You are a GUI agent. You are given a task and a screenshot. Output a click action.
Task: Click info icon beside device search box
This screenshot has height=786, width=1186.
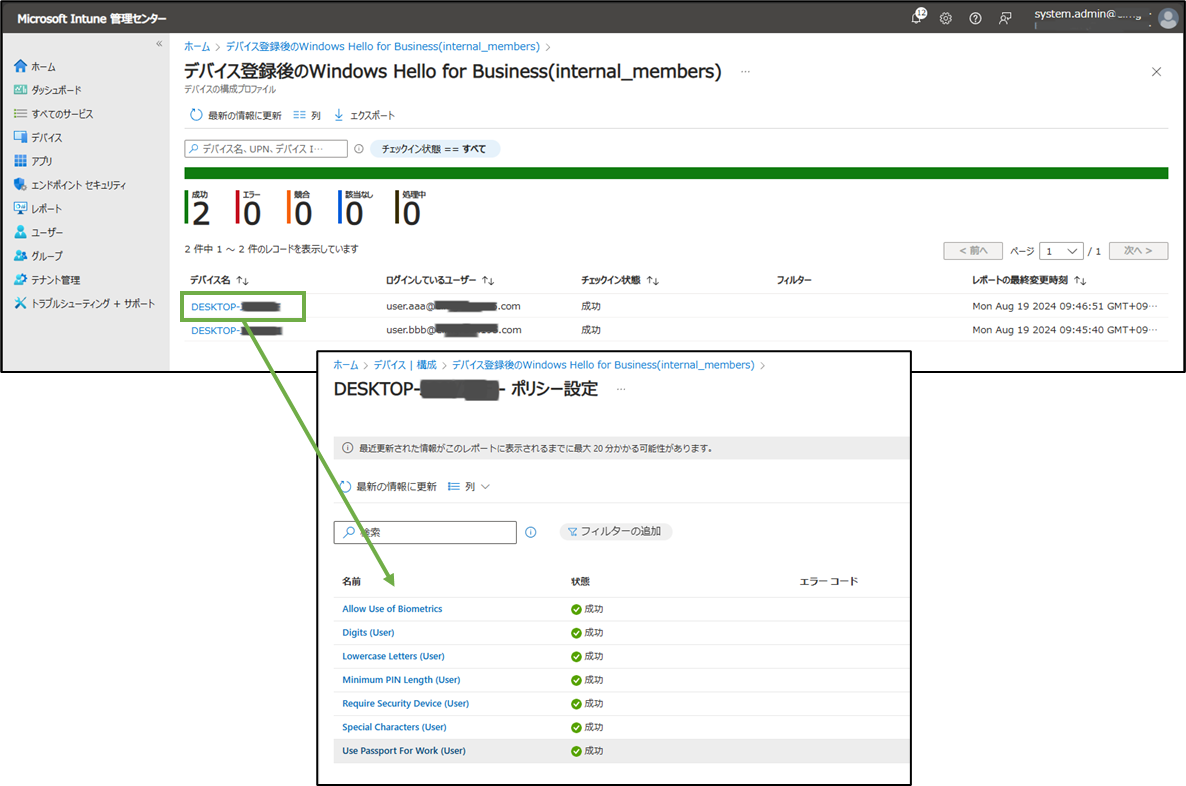pyautogui.click(x=359, y=149)
